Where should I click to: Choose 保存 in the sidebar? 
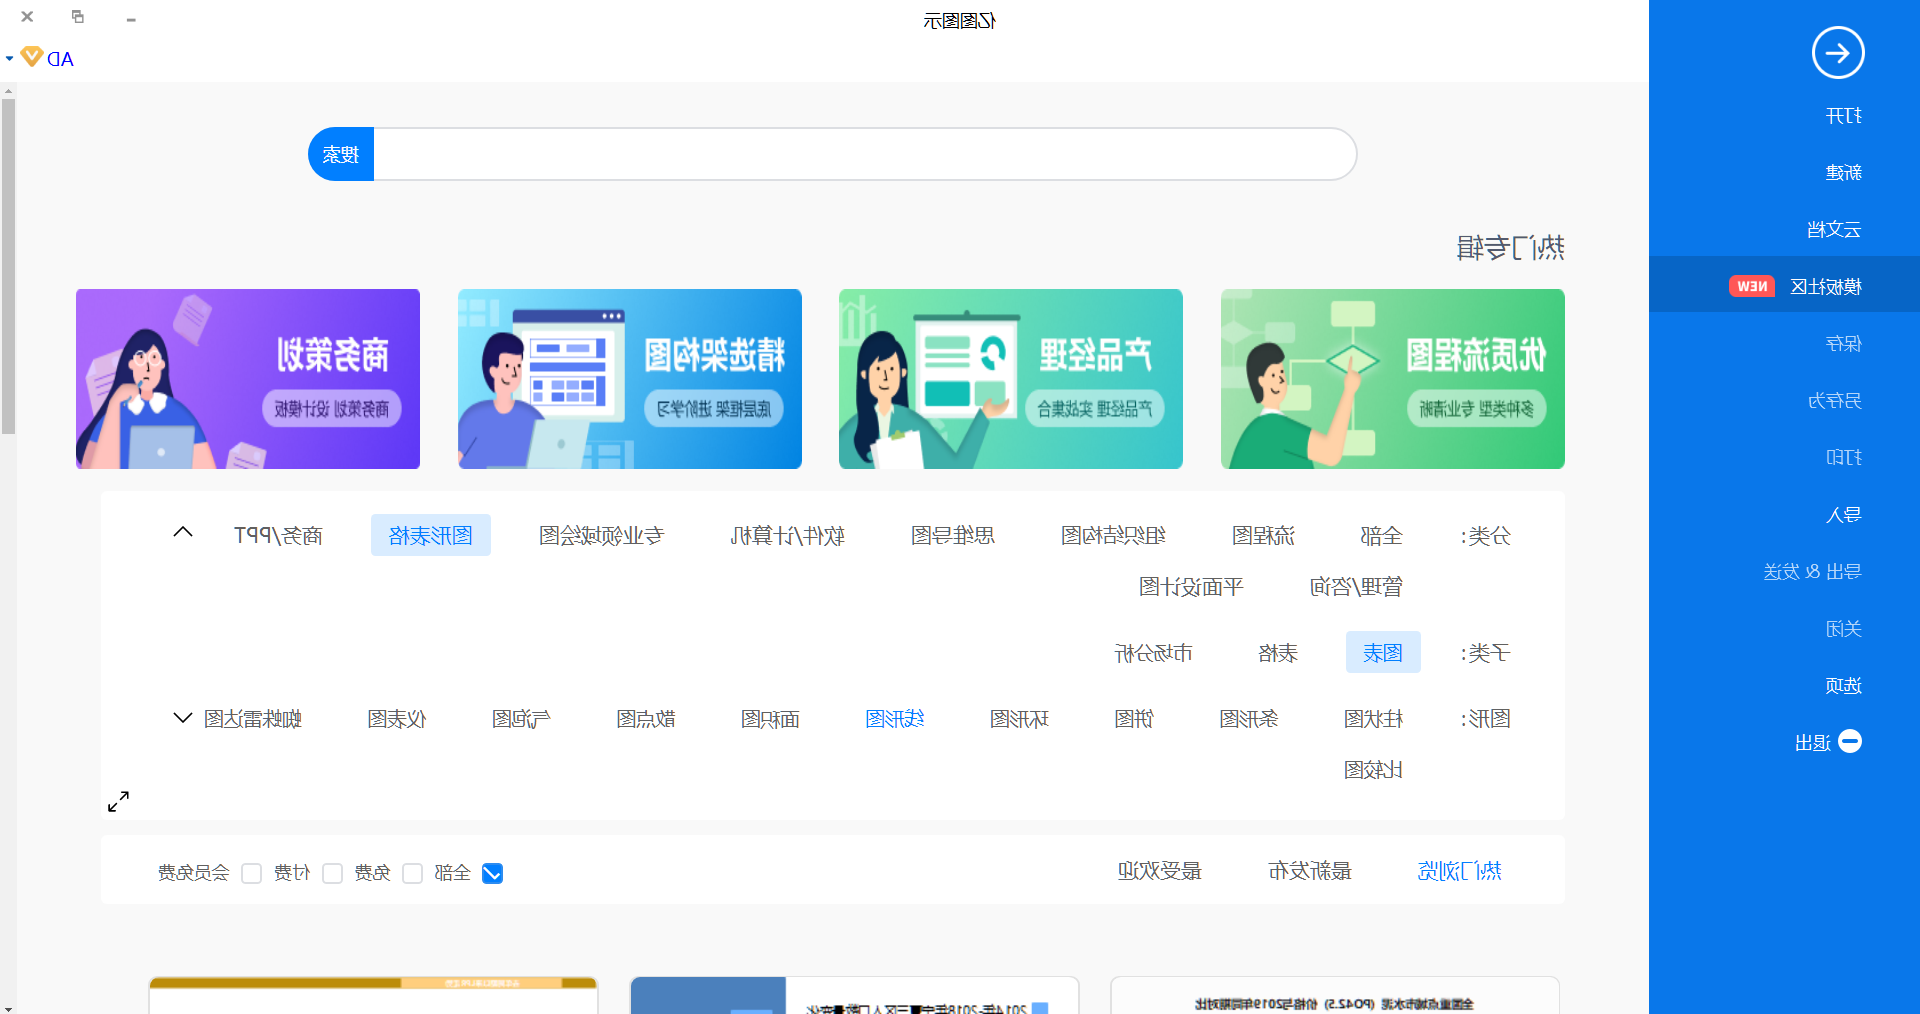[1843, 343]
